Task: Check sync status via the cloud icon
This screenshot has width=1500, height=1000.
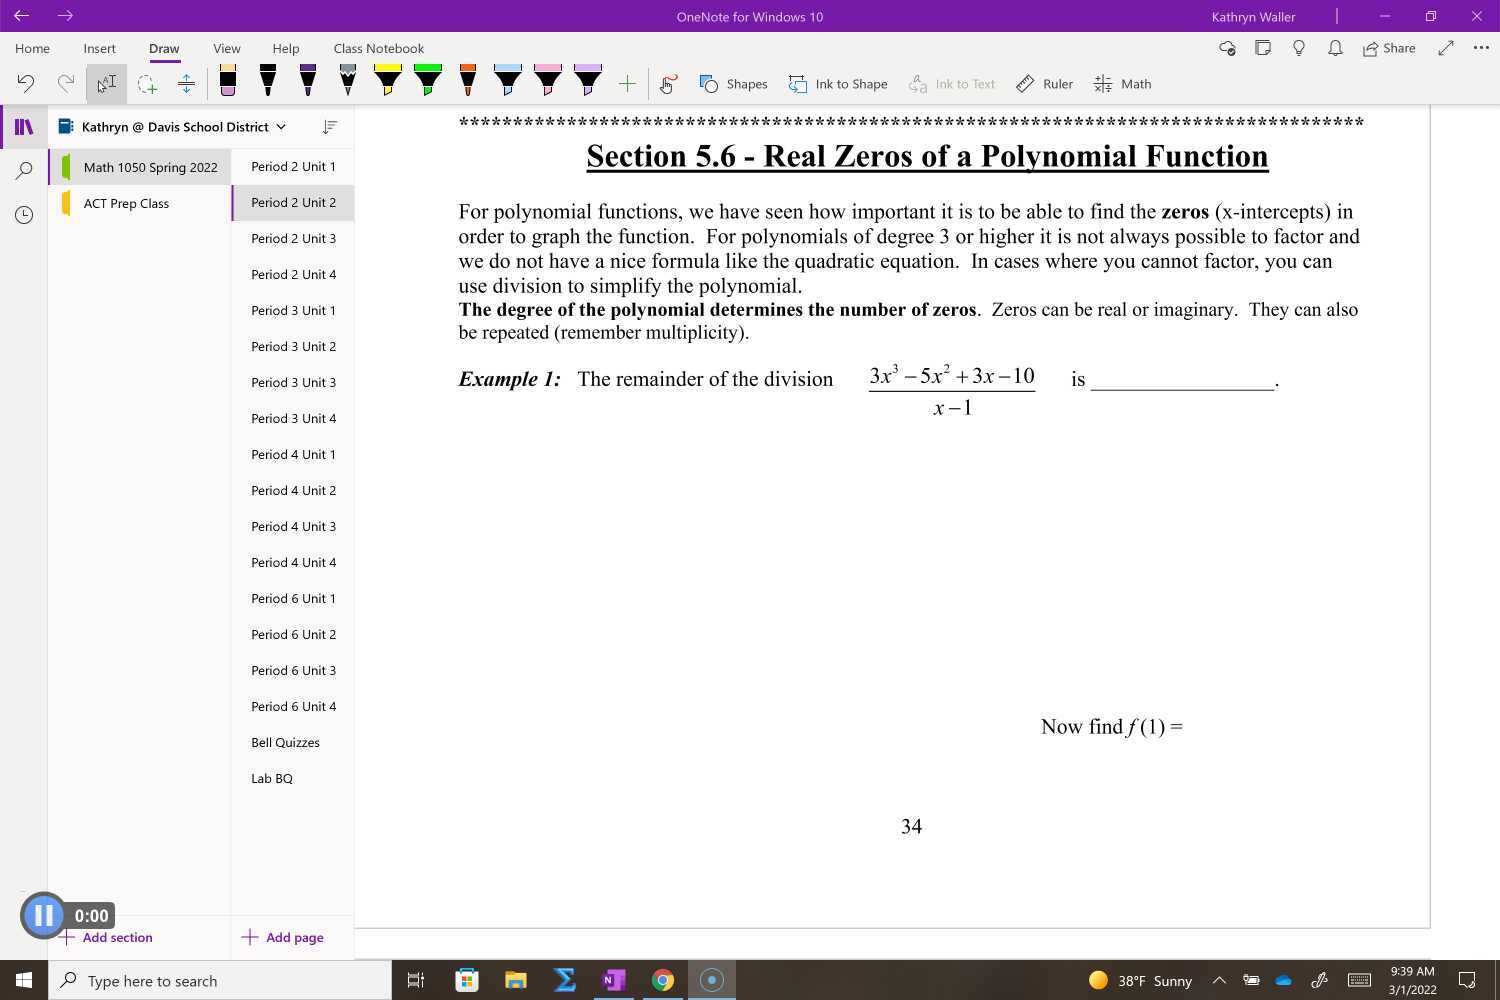Action: click(x=1227, y=48)
